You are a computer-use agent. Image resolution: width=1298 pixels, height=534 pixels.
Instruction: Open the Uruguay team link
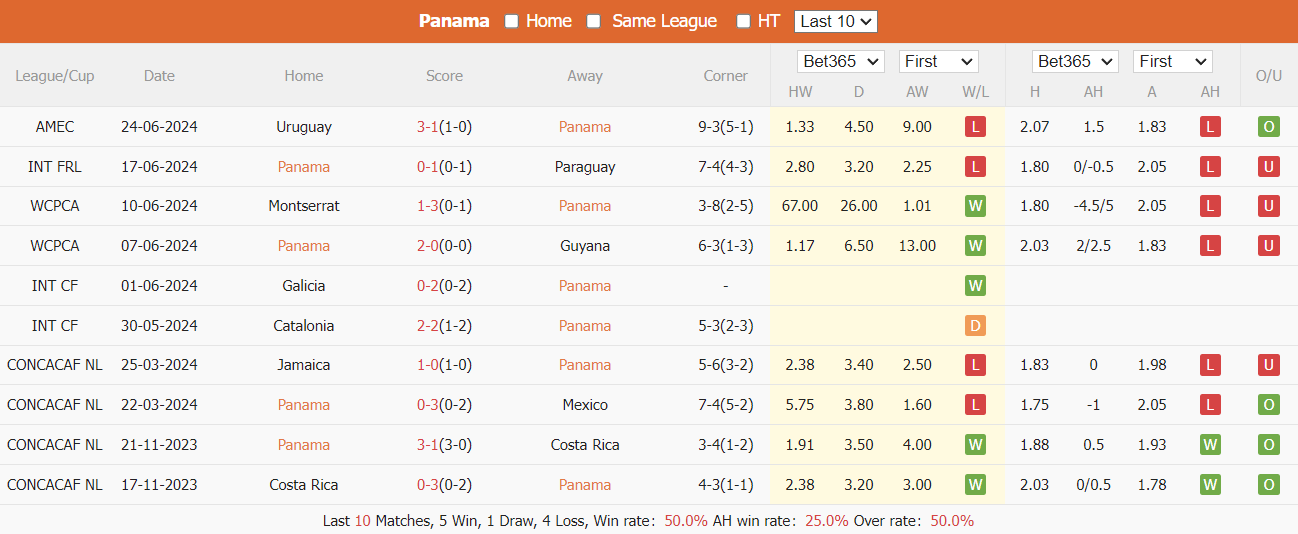tap(304, 127)
